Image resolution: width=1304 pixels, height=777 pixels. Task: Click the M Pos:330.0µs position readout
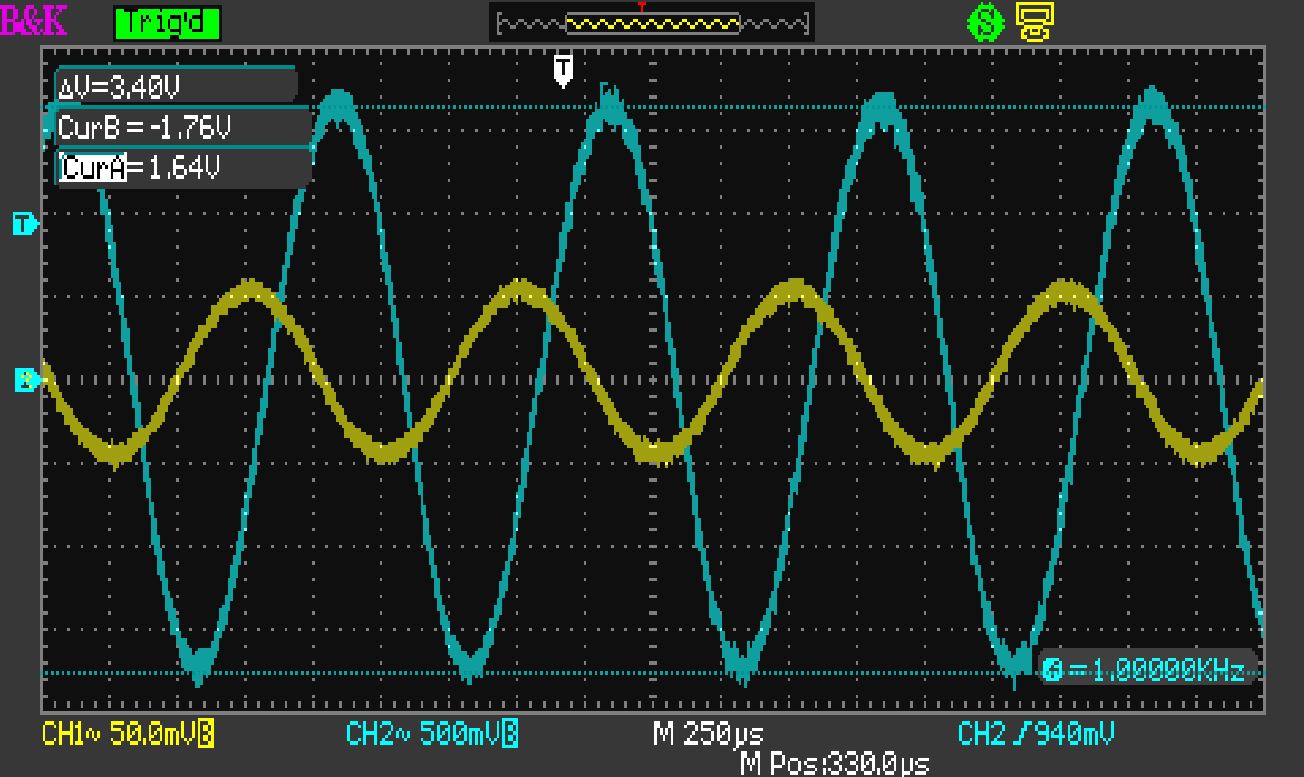[x=834, y=764]
